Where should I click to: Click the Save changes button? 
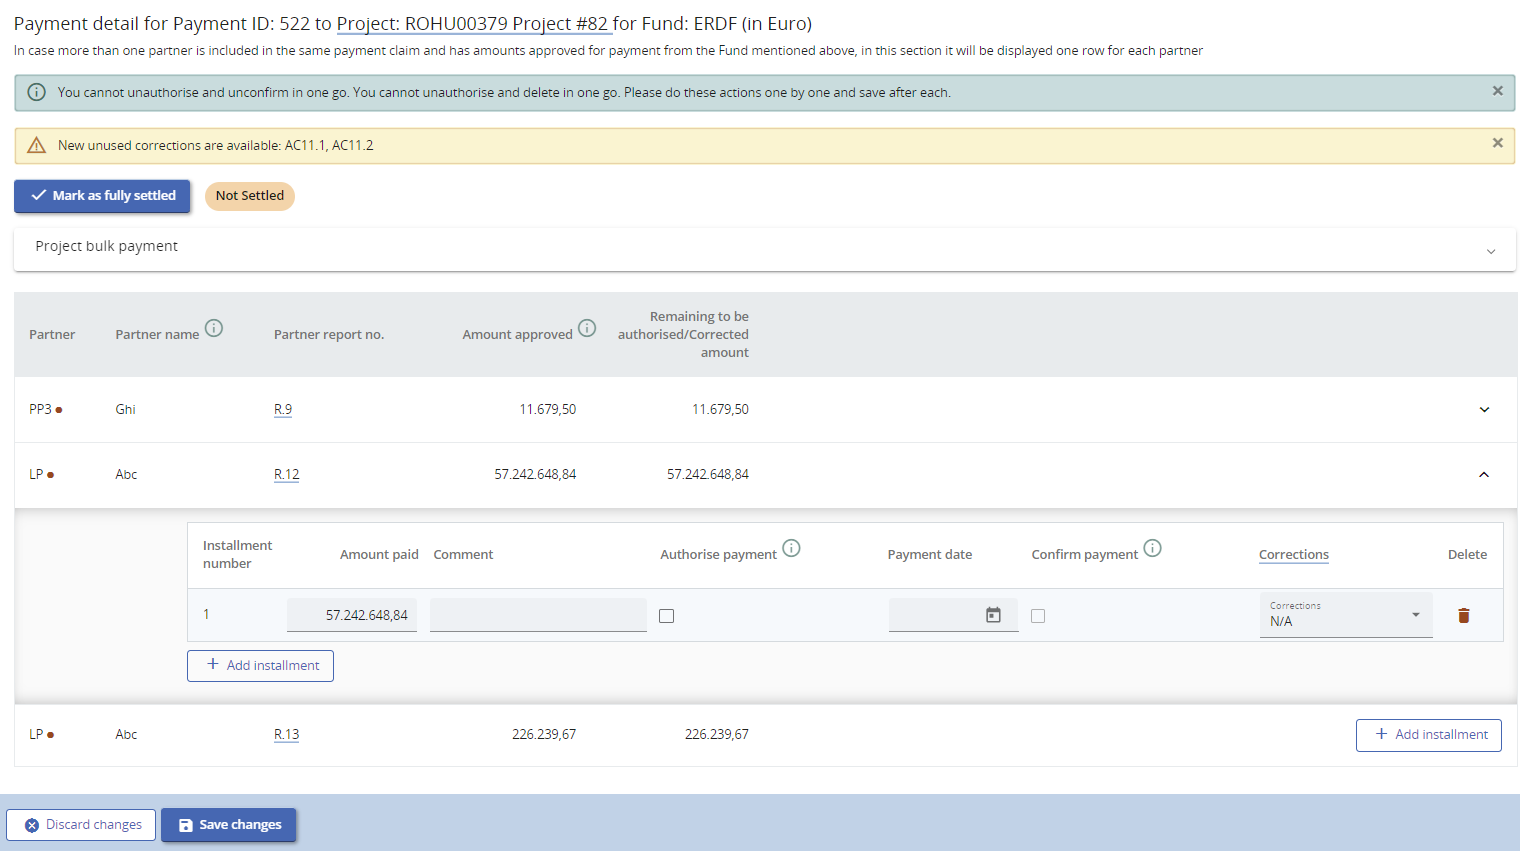229,825
